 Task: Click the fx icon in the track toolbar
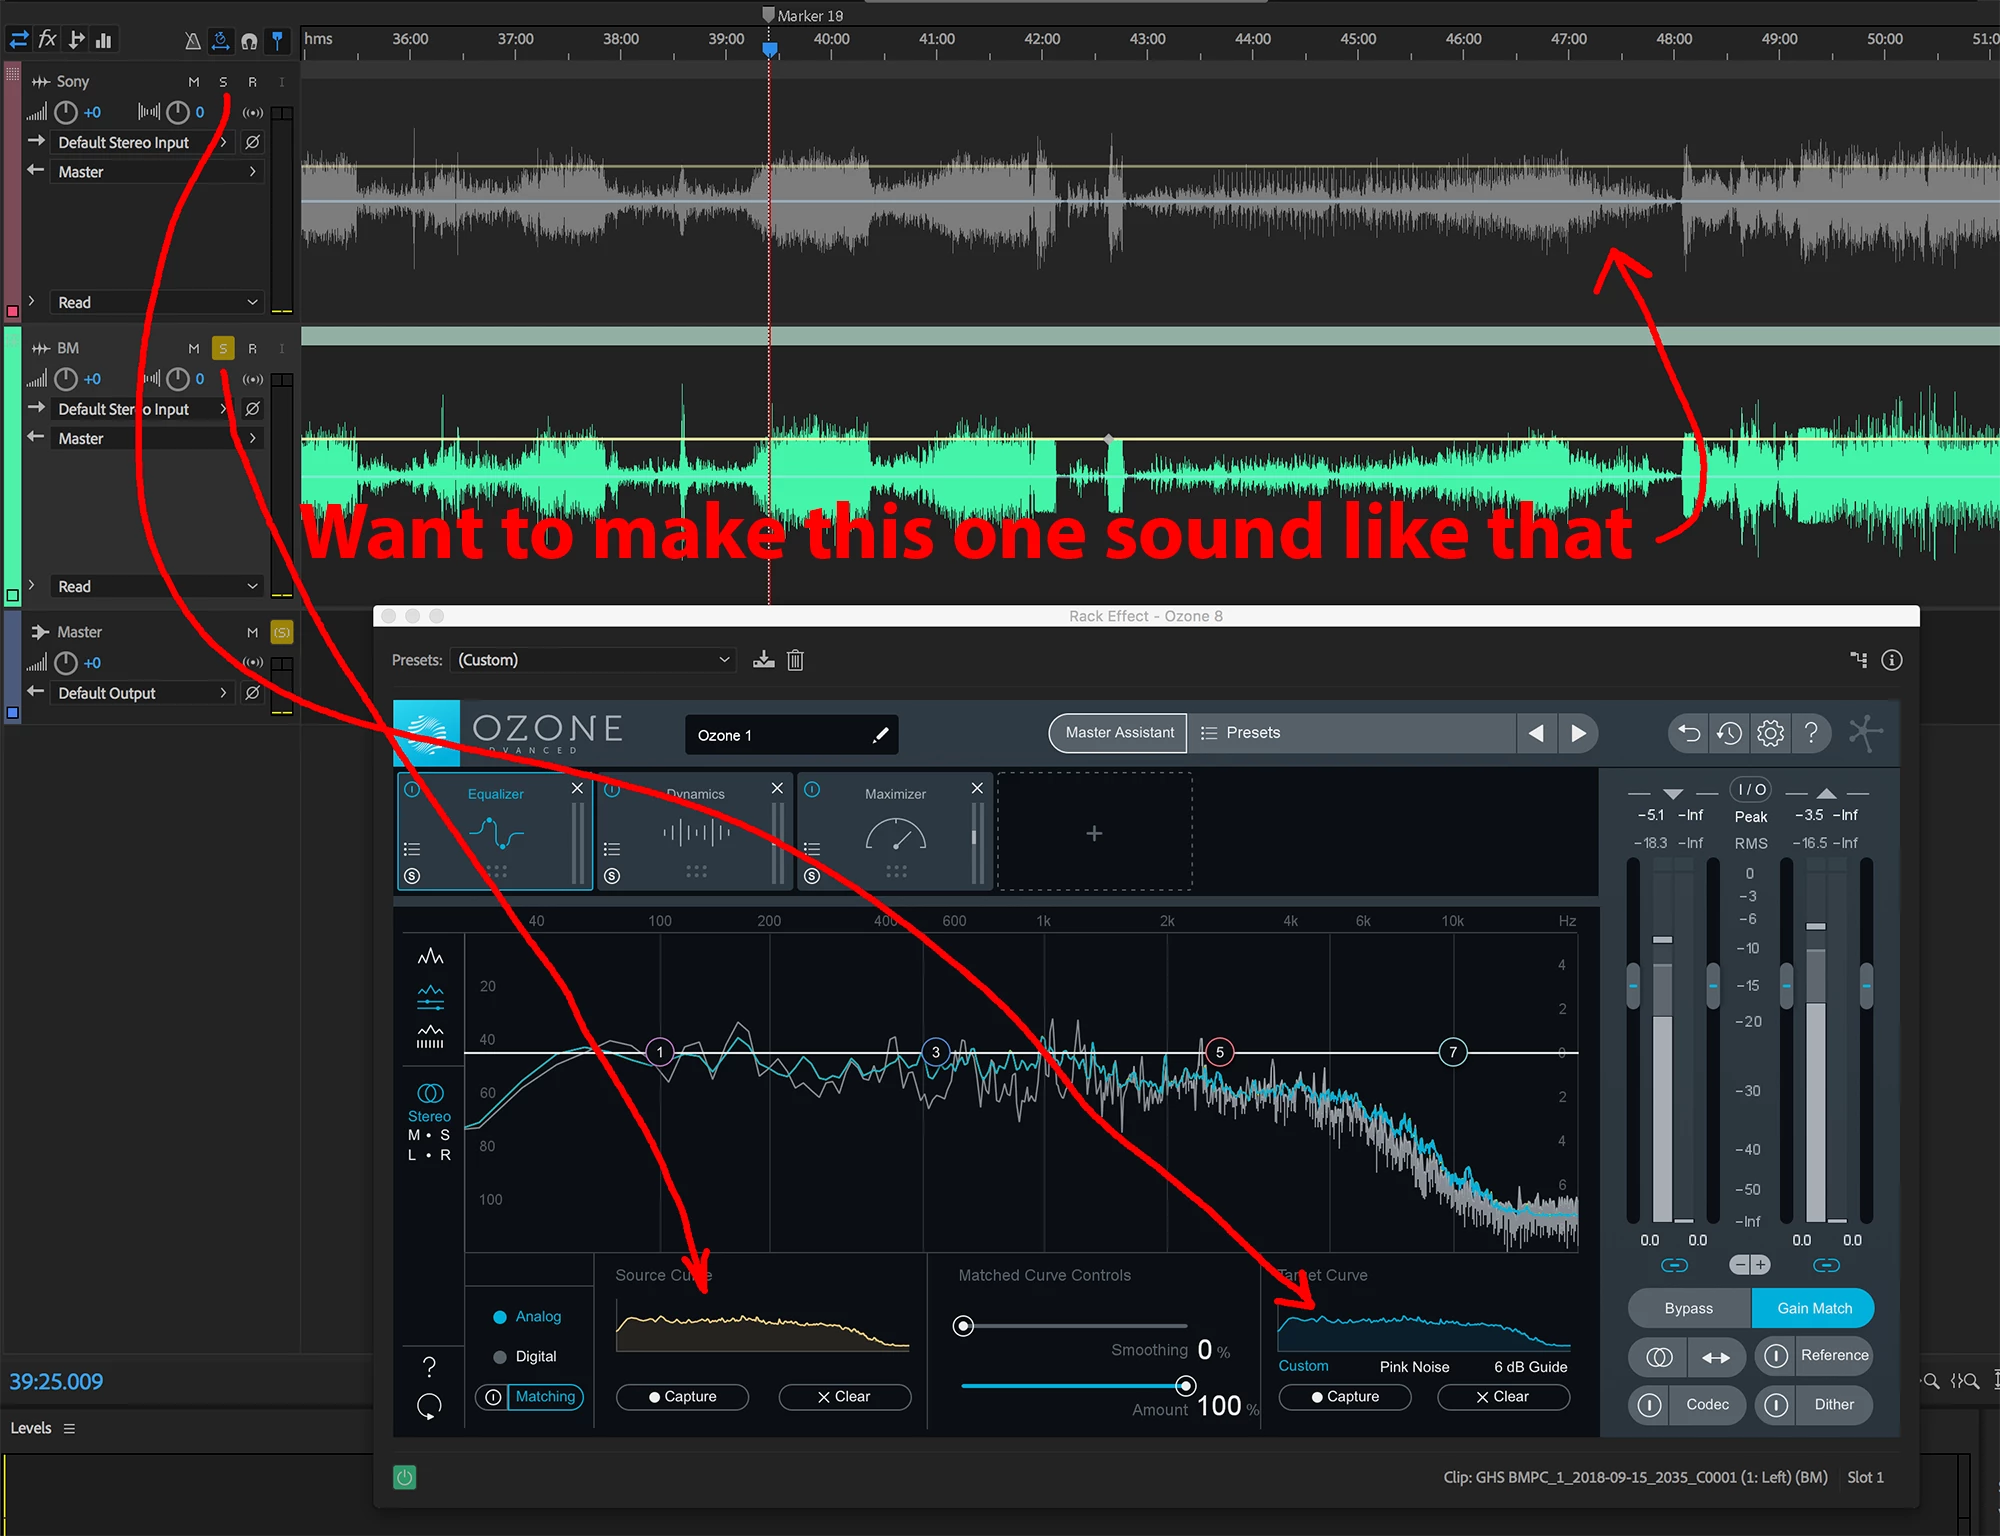tap(47, 40)
